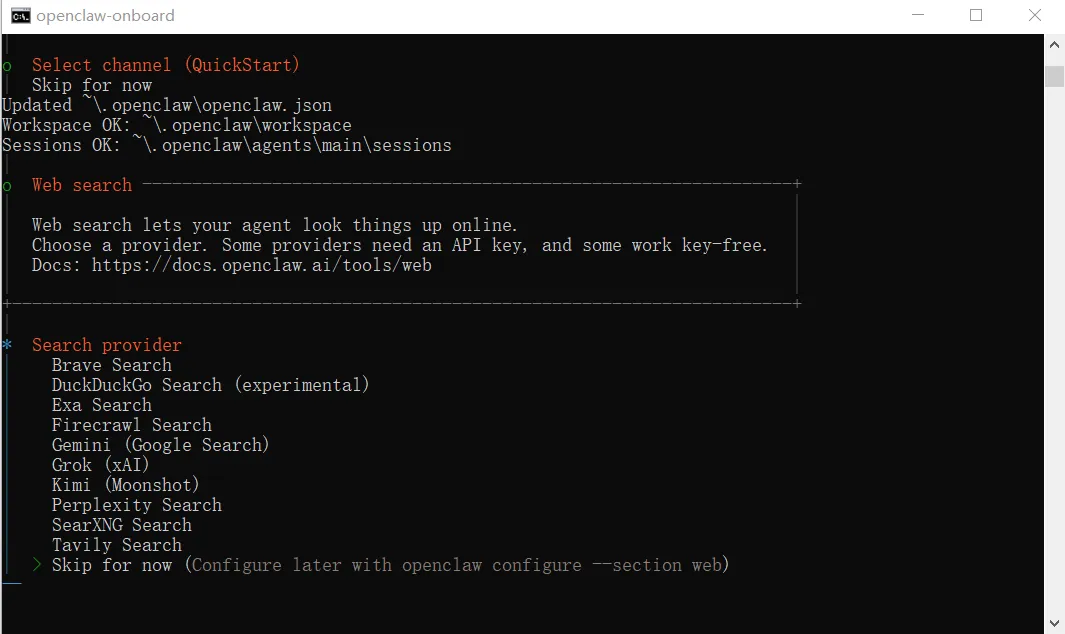
Task: Click the scrollbar down arrow
Action: click(1054, 623)
